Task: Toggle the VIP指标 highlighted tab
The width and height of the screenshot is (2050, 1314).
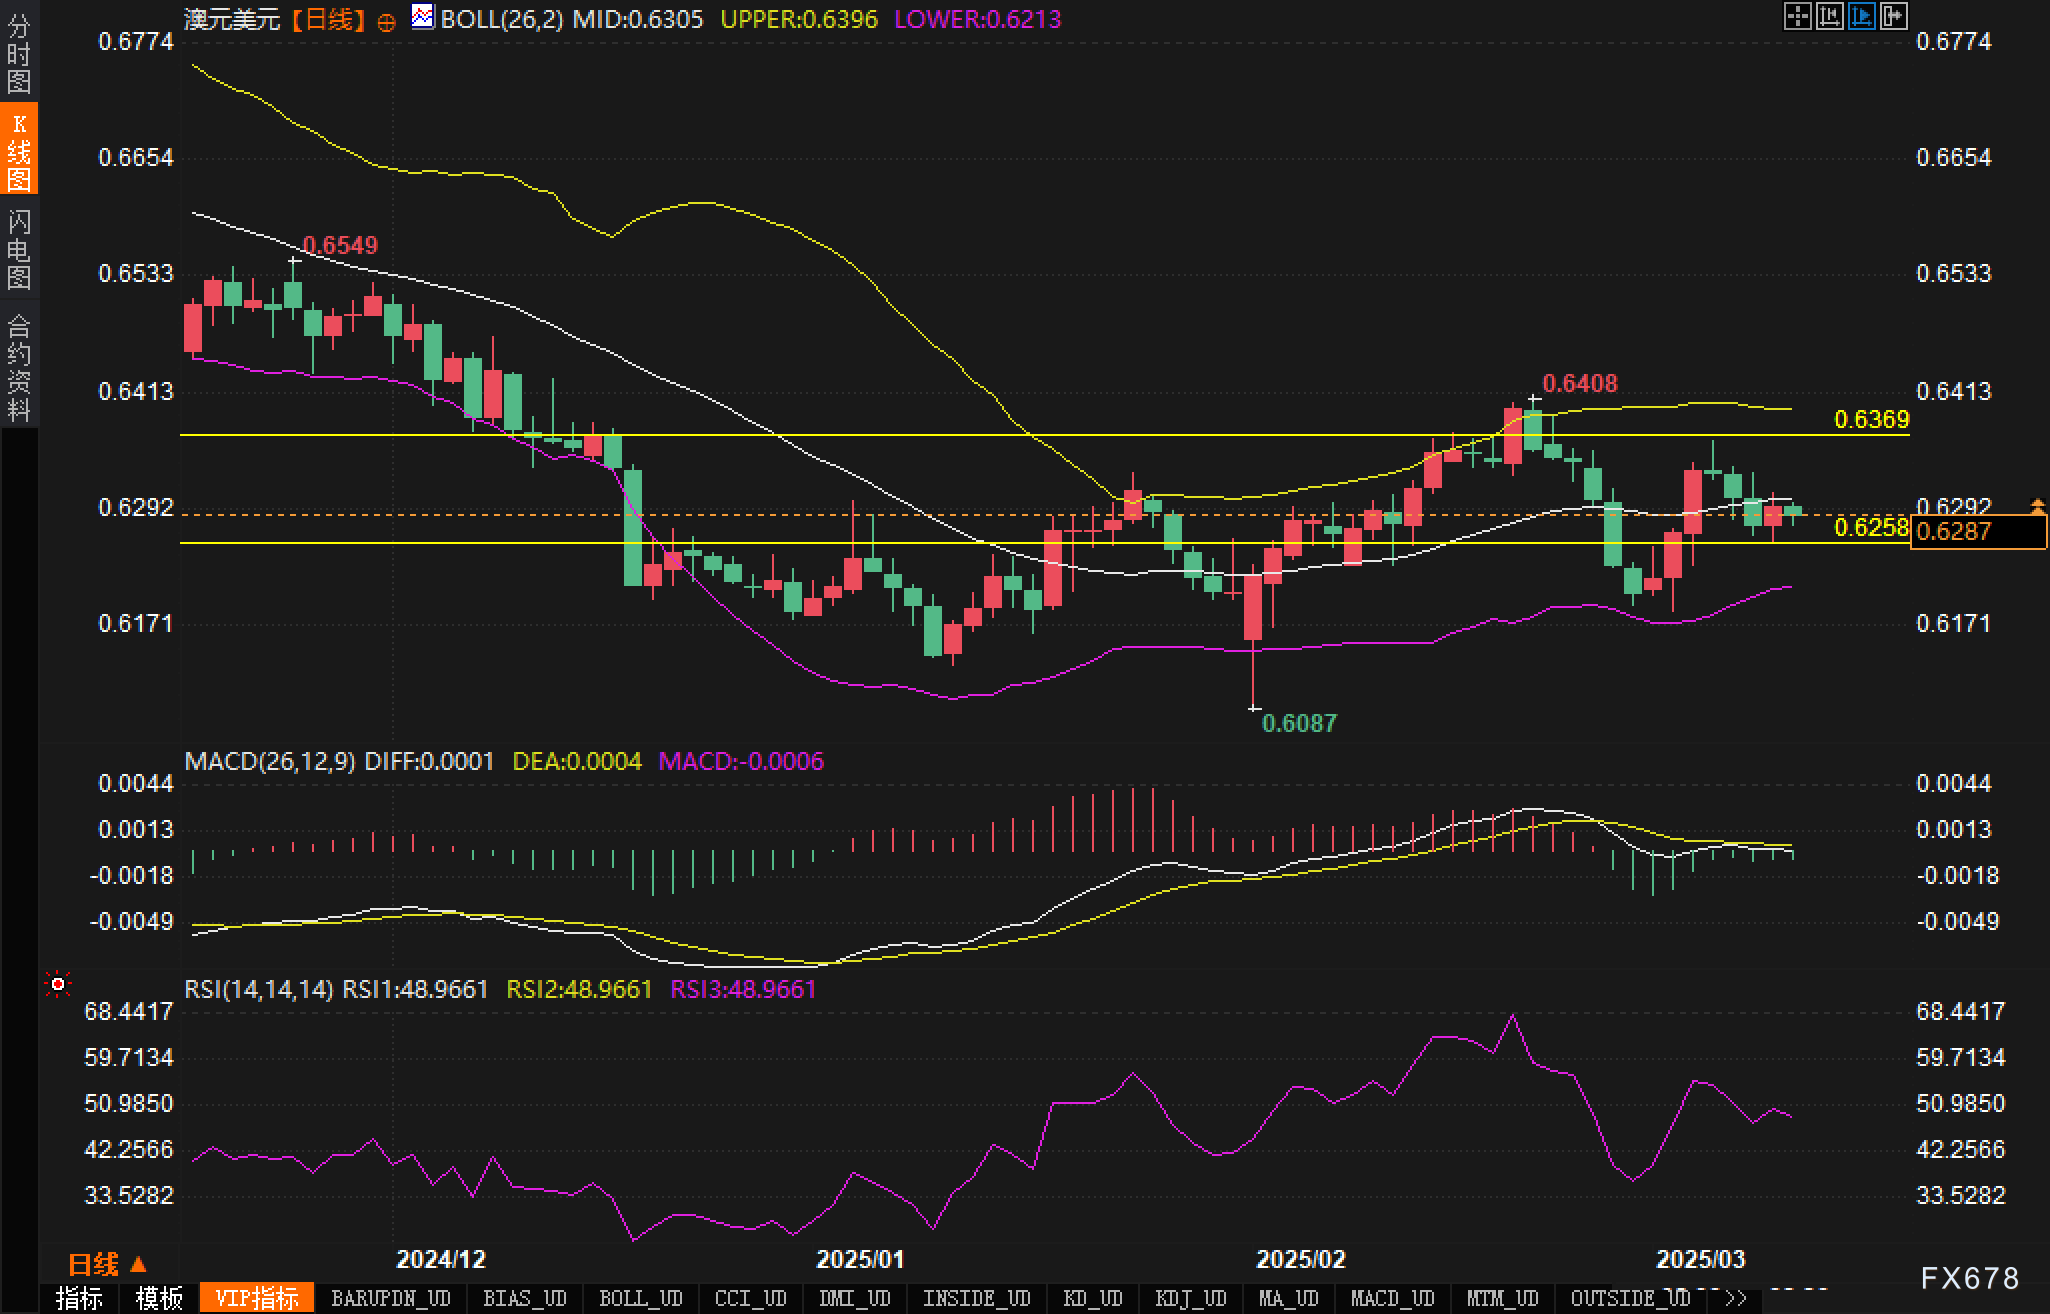Action: click(x=257, y=1298)
